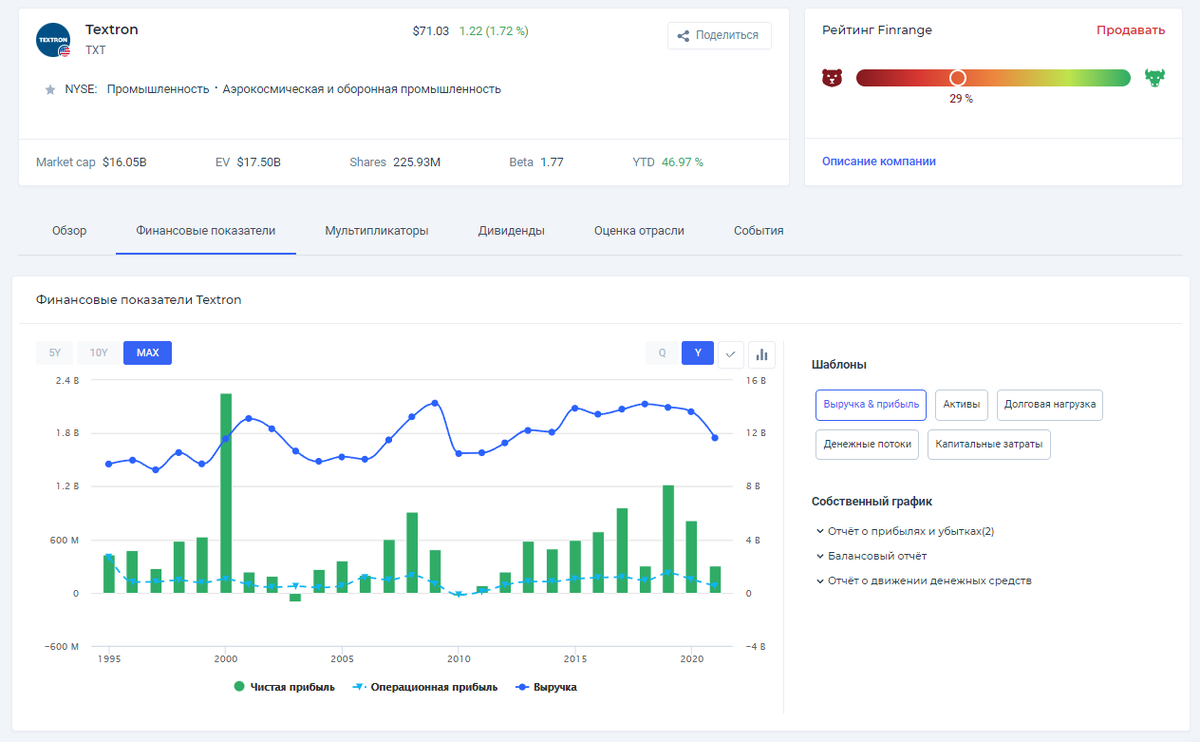Click the Промышленность sector text
The height and width of the screenshot is (742, 1200).
157,89
